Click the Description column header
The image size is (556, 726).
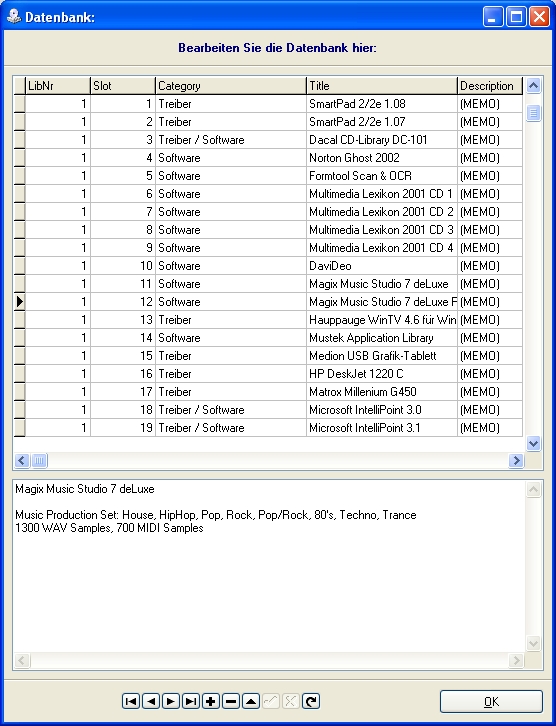[490, 86]
